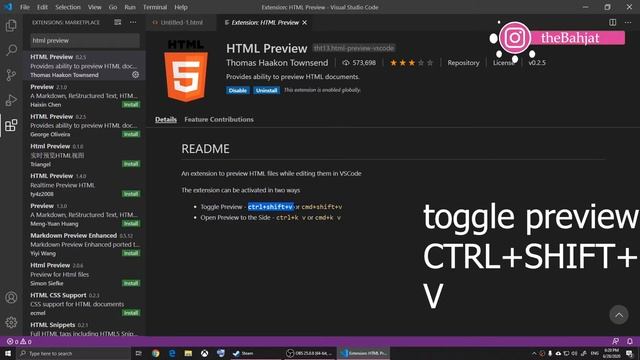
Task: Launch Chrome from the taskbar
Action: point(156,353)
